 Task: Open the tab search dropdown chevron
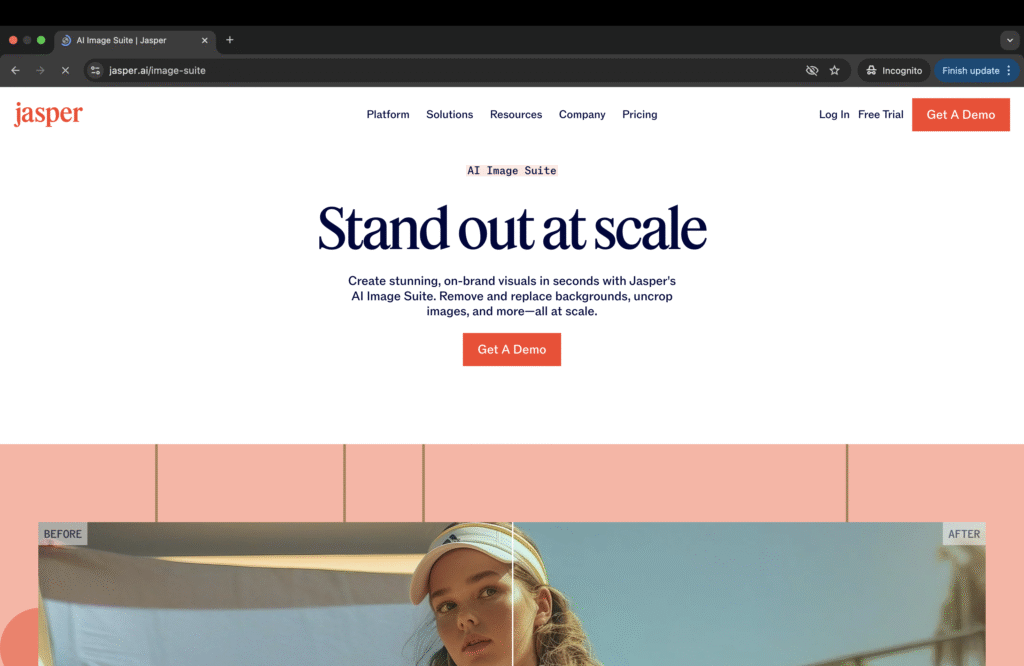(1009, 40)
